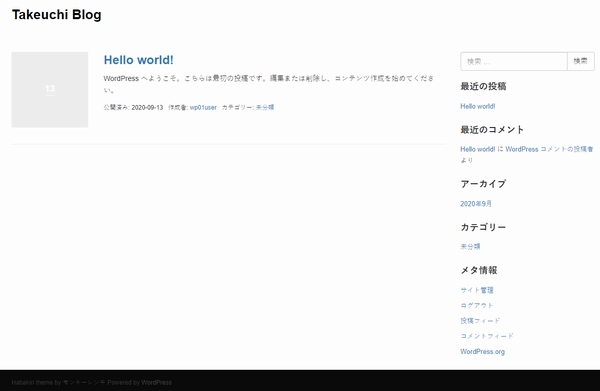Screen dimensions: 600x391
Task: Click the カテゴリー widget heading
Action: 483,227
